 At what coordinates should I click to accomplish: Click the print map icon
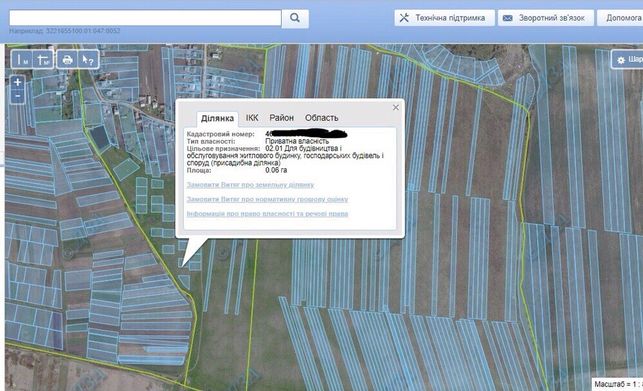point(67,60)
